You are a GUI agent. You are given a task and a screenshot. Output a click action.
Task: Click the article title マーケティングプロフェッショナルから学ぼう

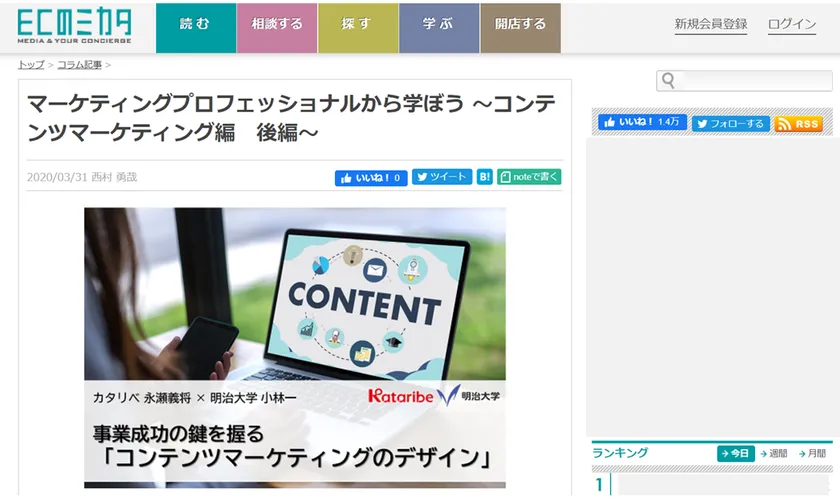tap(291, 117)
